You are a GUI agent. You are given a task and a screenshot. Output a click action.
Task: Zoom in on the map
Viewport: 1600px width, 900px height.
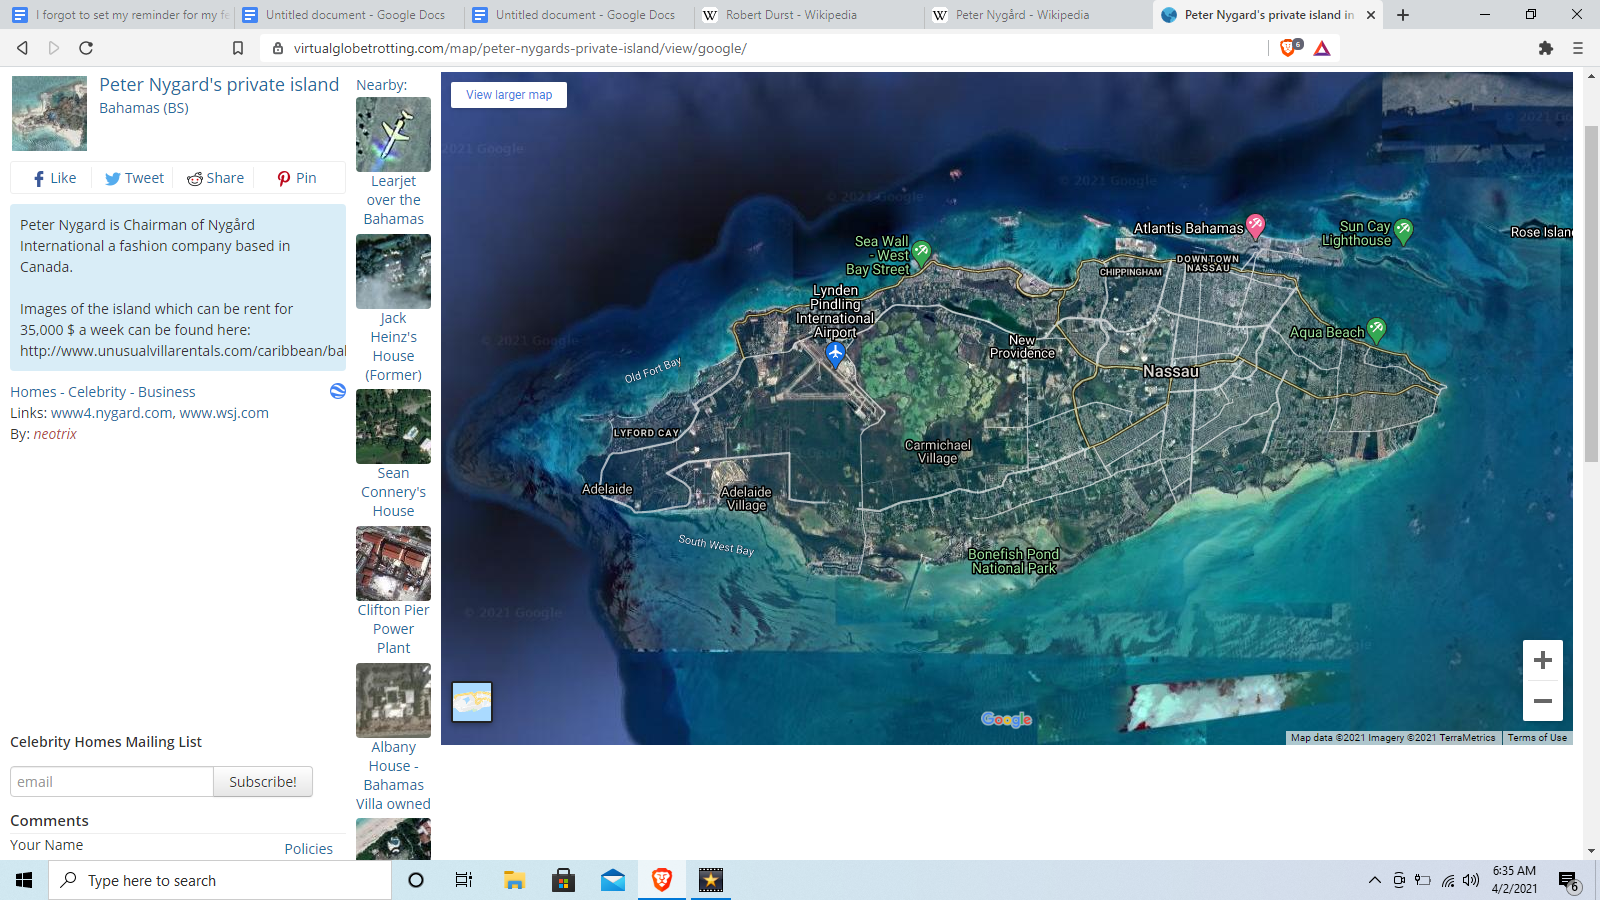tap(1543, 660)
